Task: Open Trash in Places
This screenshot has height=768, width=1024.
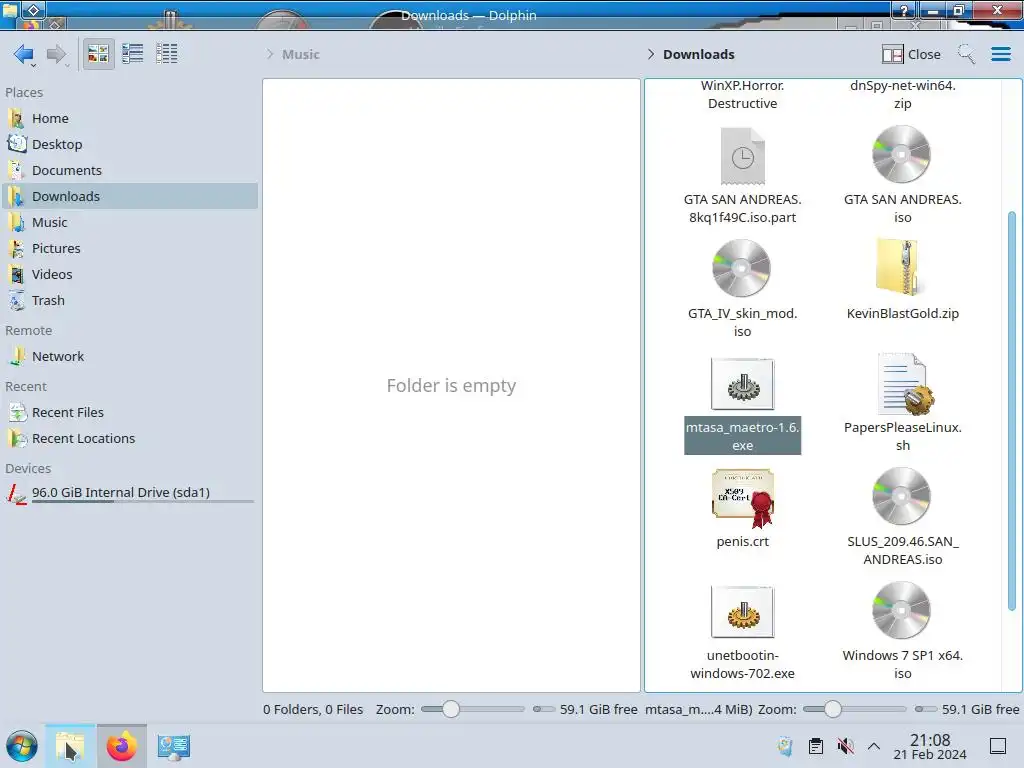Action: tap(130, 301)
